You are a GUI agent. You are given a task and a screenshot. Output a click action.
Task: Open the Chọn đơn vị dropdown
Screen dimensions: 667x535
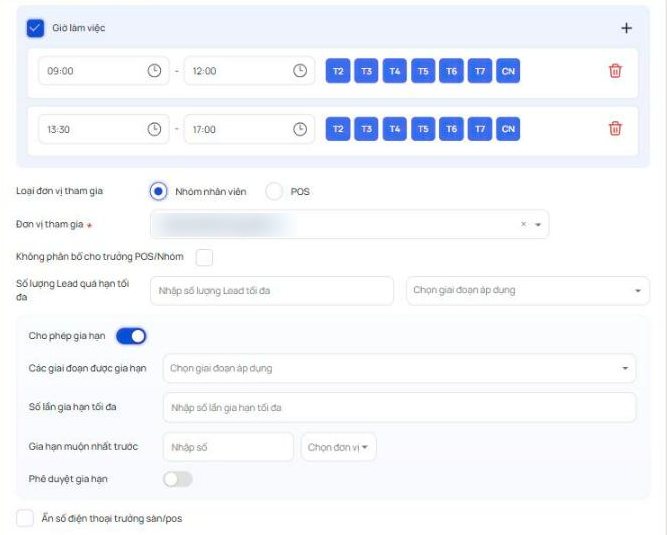pyautogui.click(x=339, y=447)
